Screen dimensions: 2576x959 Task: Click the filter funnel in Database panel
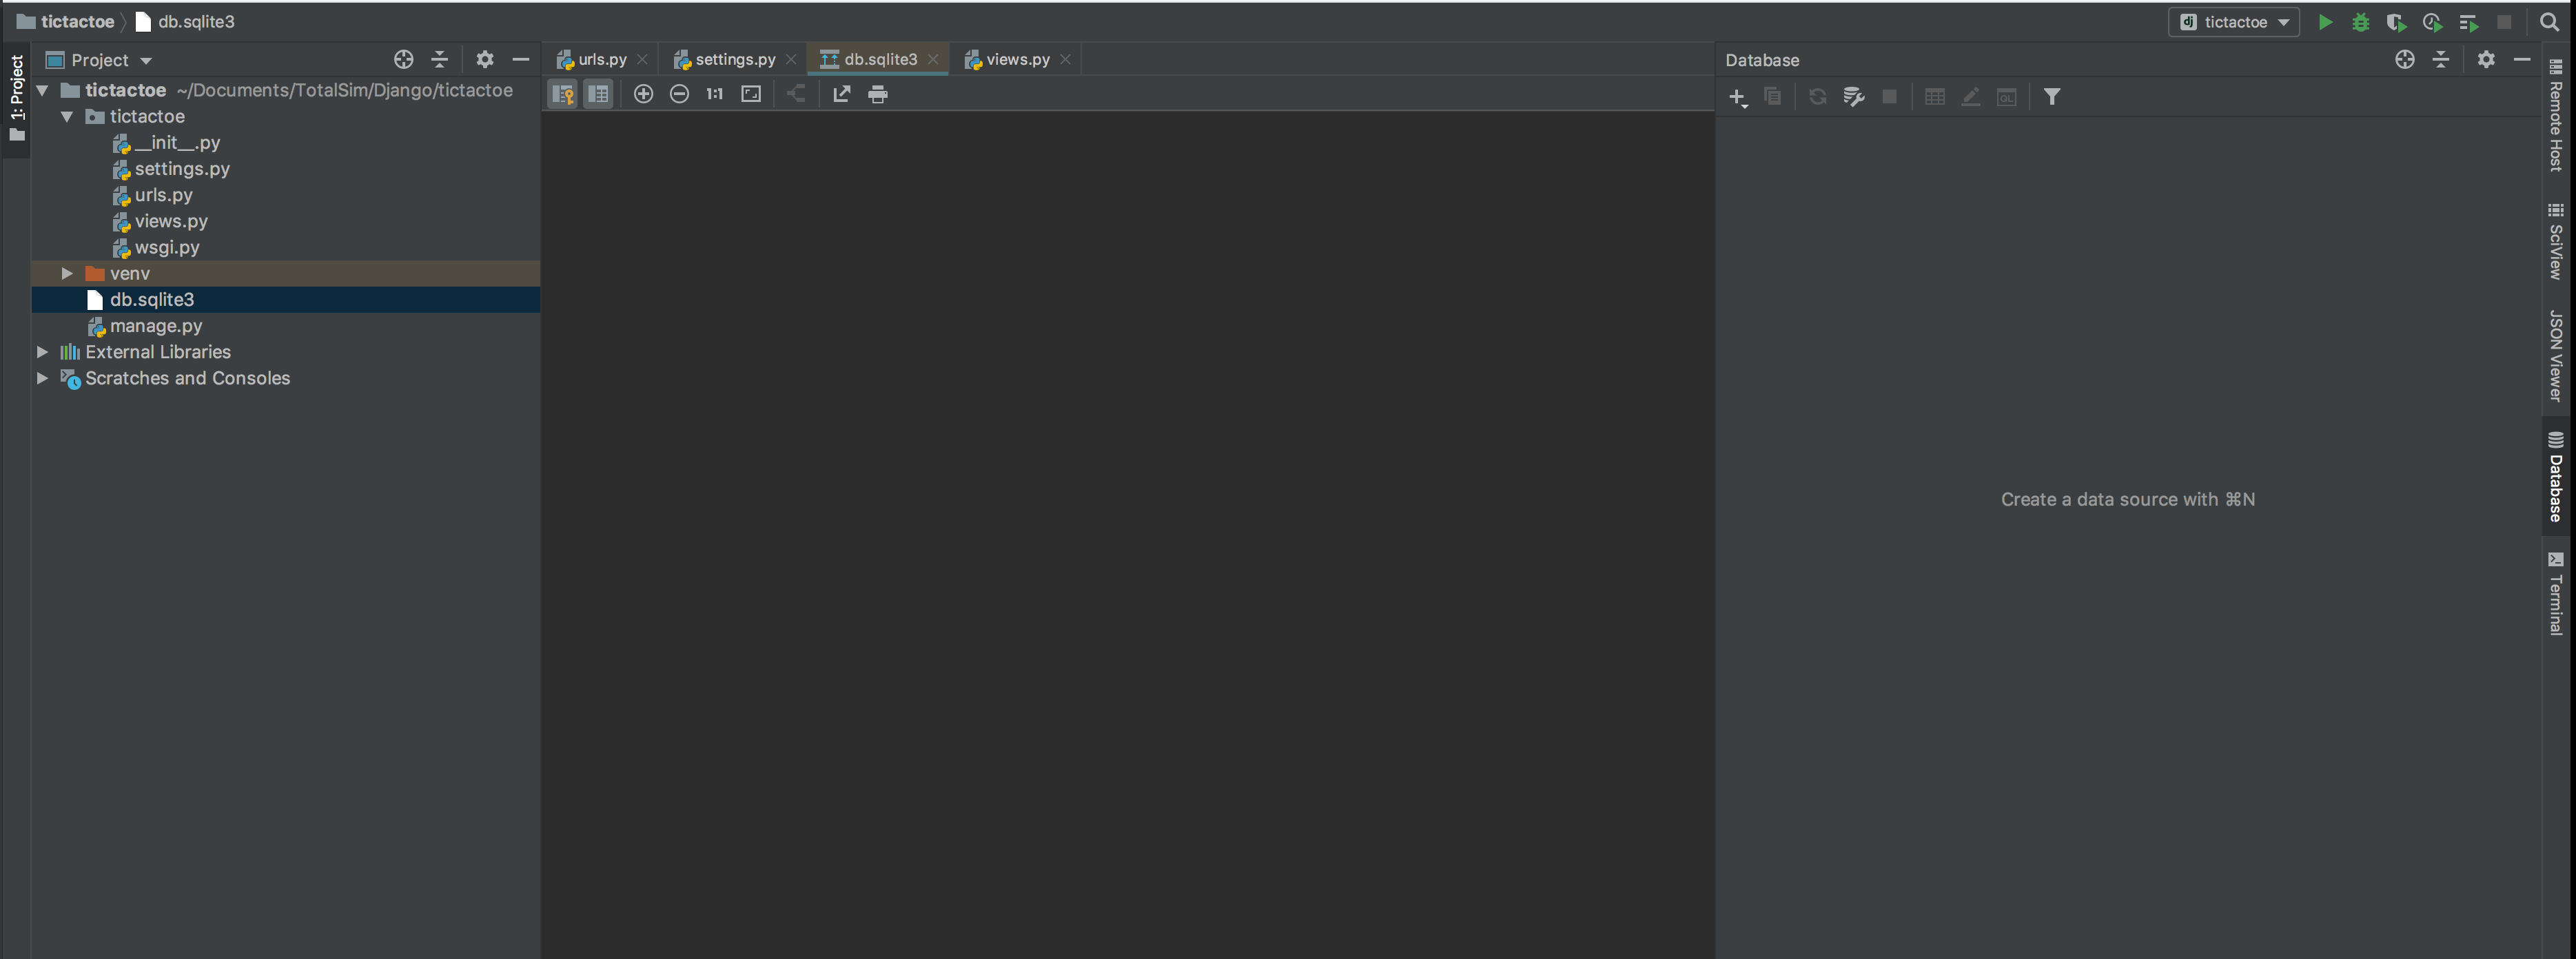click(x=2051, y=97)
